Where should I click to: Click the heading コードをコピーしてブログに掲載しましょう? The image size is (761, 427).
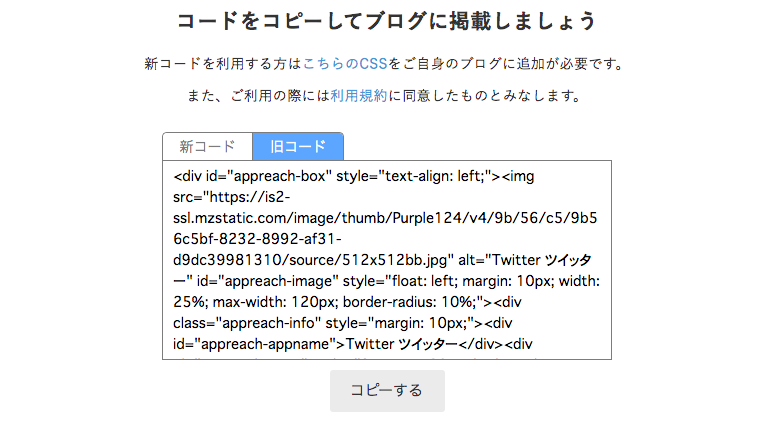coord(387,21)
